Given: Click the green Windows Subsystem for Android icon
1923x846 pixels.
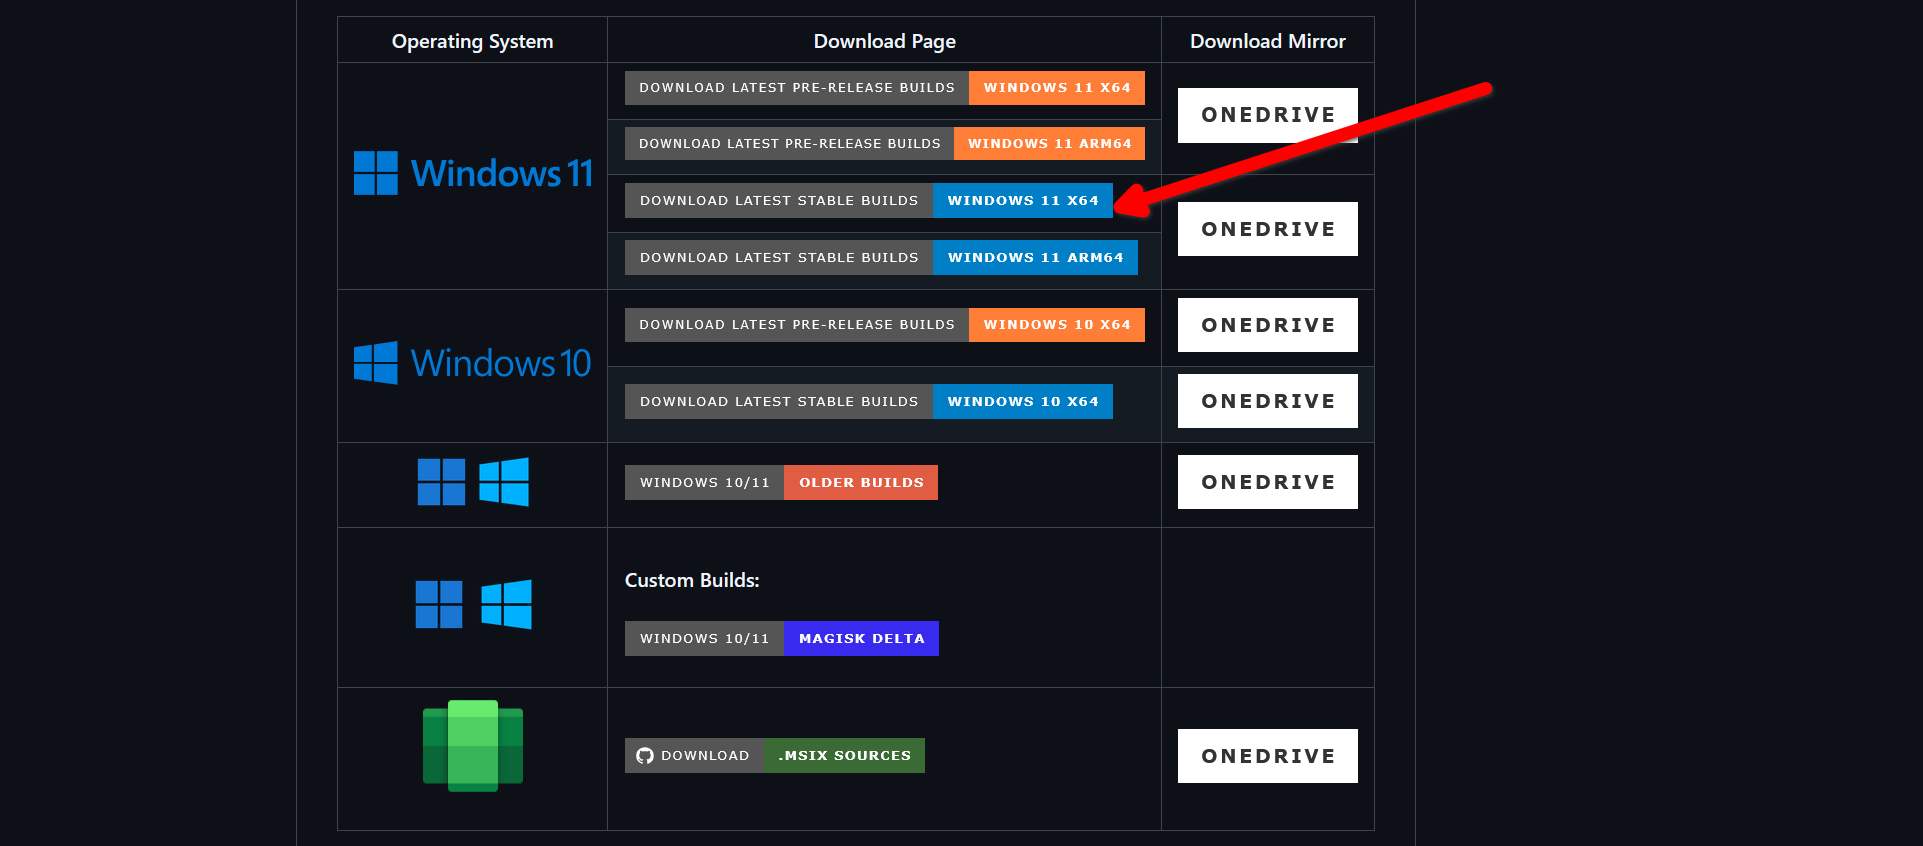Looking at the screenshot, I should [473, 746].
